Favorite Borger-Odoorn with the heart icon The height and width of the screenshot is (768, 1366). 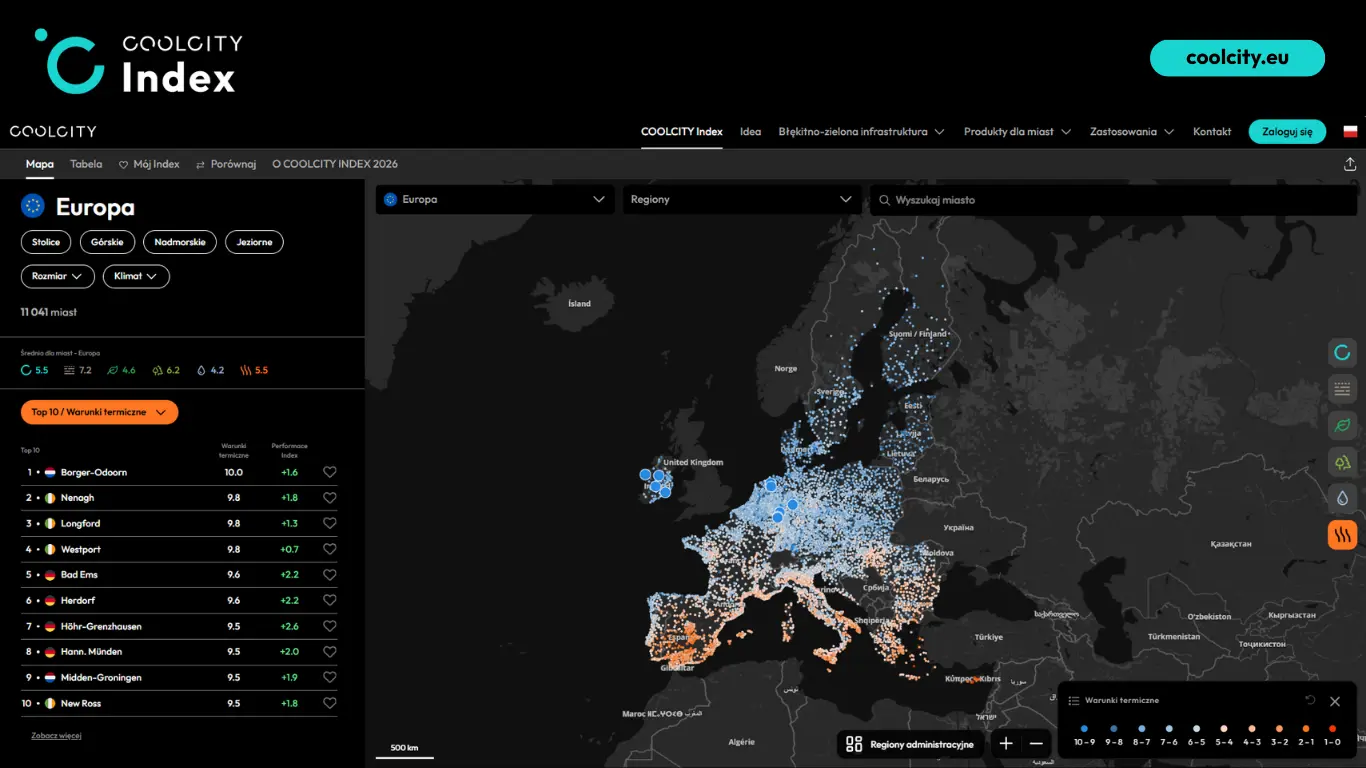tap(329, 472)
